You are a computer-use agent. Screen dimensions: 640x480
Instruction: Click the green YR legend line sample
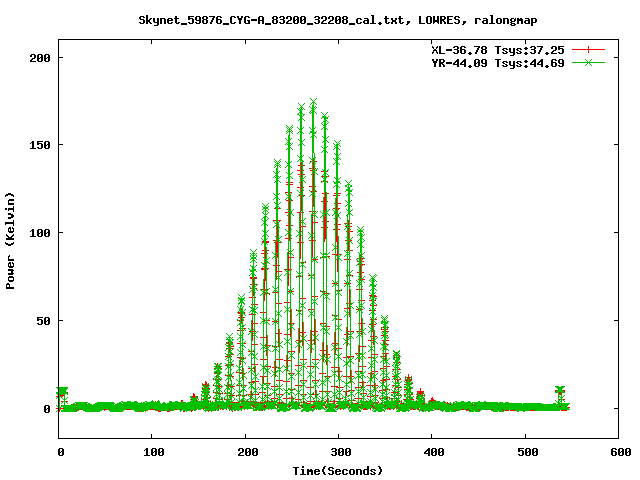coord(588,62)
